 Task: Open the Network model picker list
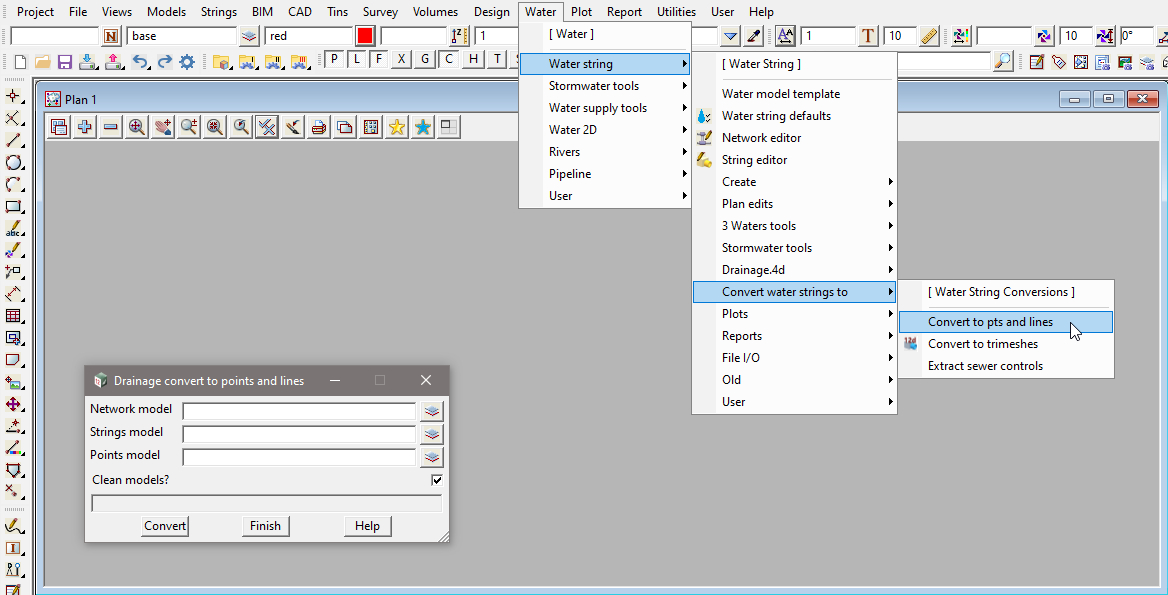pos(431,410)
